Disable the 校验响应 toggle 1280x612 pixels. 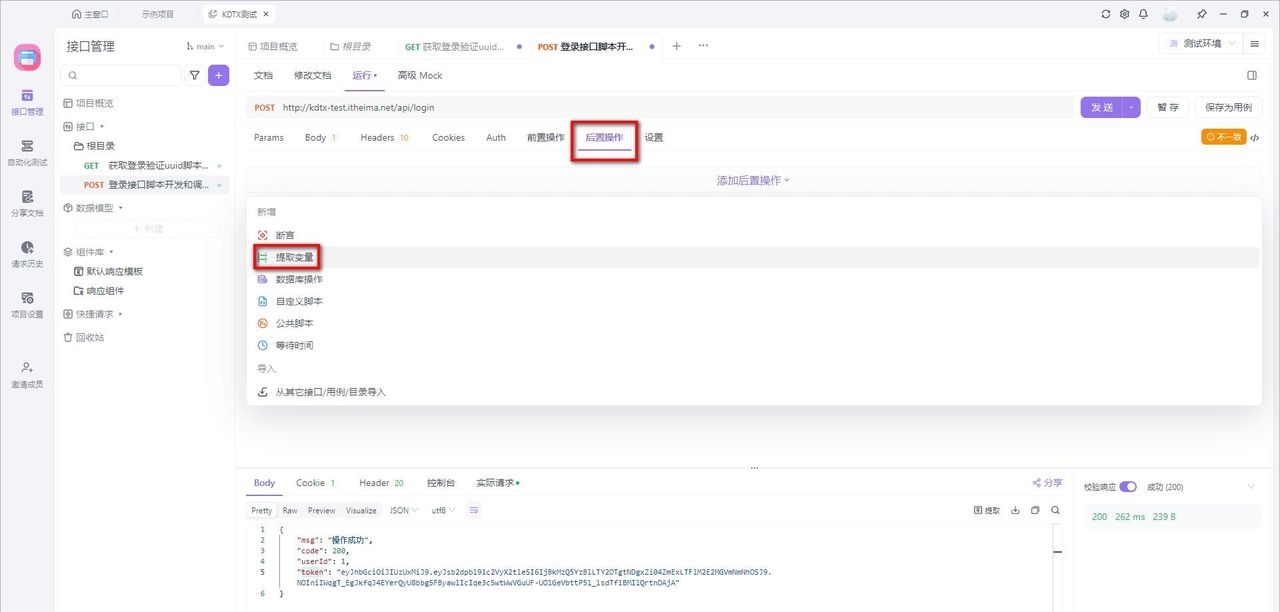[1129, 486]
